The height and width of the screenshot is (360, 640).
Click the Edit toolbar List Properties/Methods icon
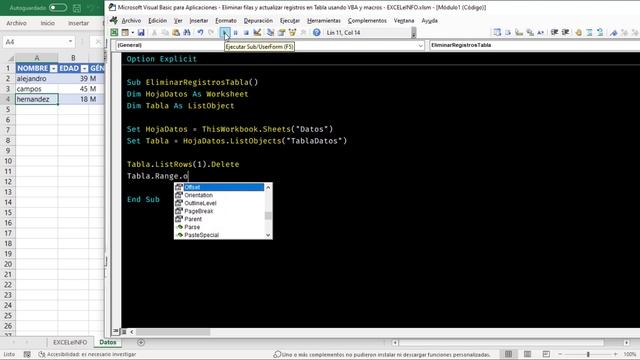[497, 33]
